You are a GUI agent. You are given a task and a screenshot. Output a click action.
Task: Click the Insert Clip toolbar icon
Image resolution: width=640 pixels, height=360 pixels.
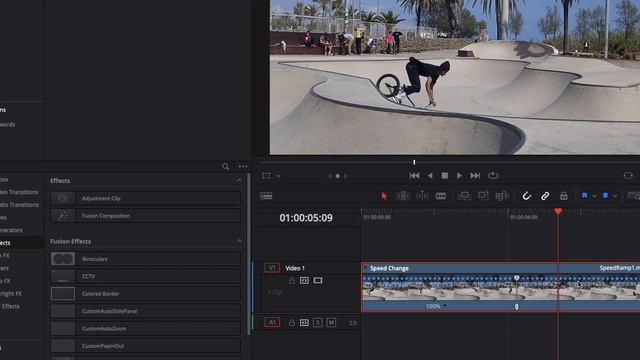464,196
